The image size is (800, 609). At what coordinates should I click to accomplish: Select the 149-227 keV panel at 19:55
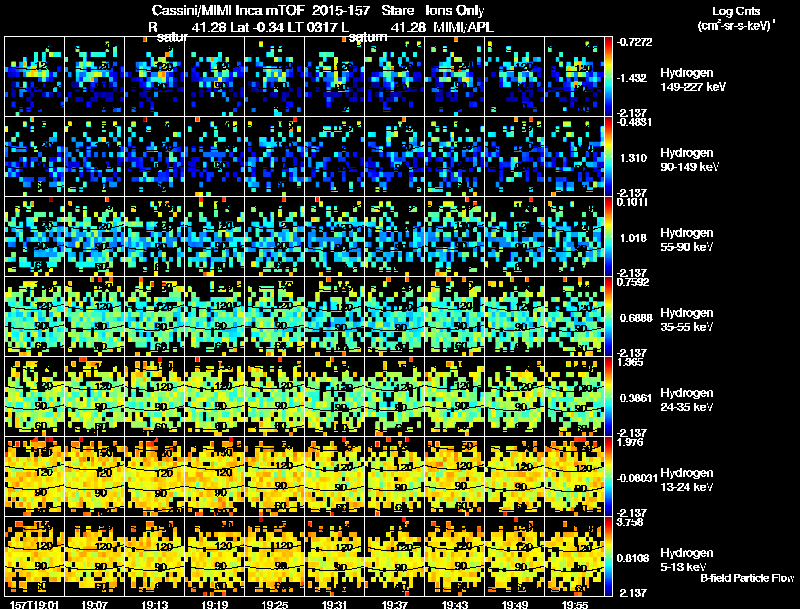pyautogui.click(x=574, y=77)
